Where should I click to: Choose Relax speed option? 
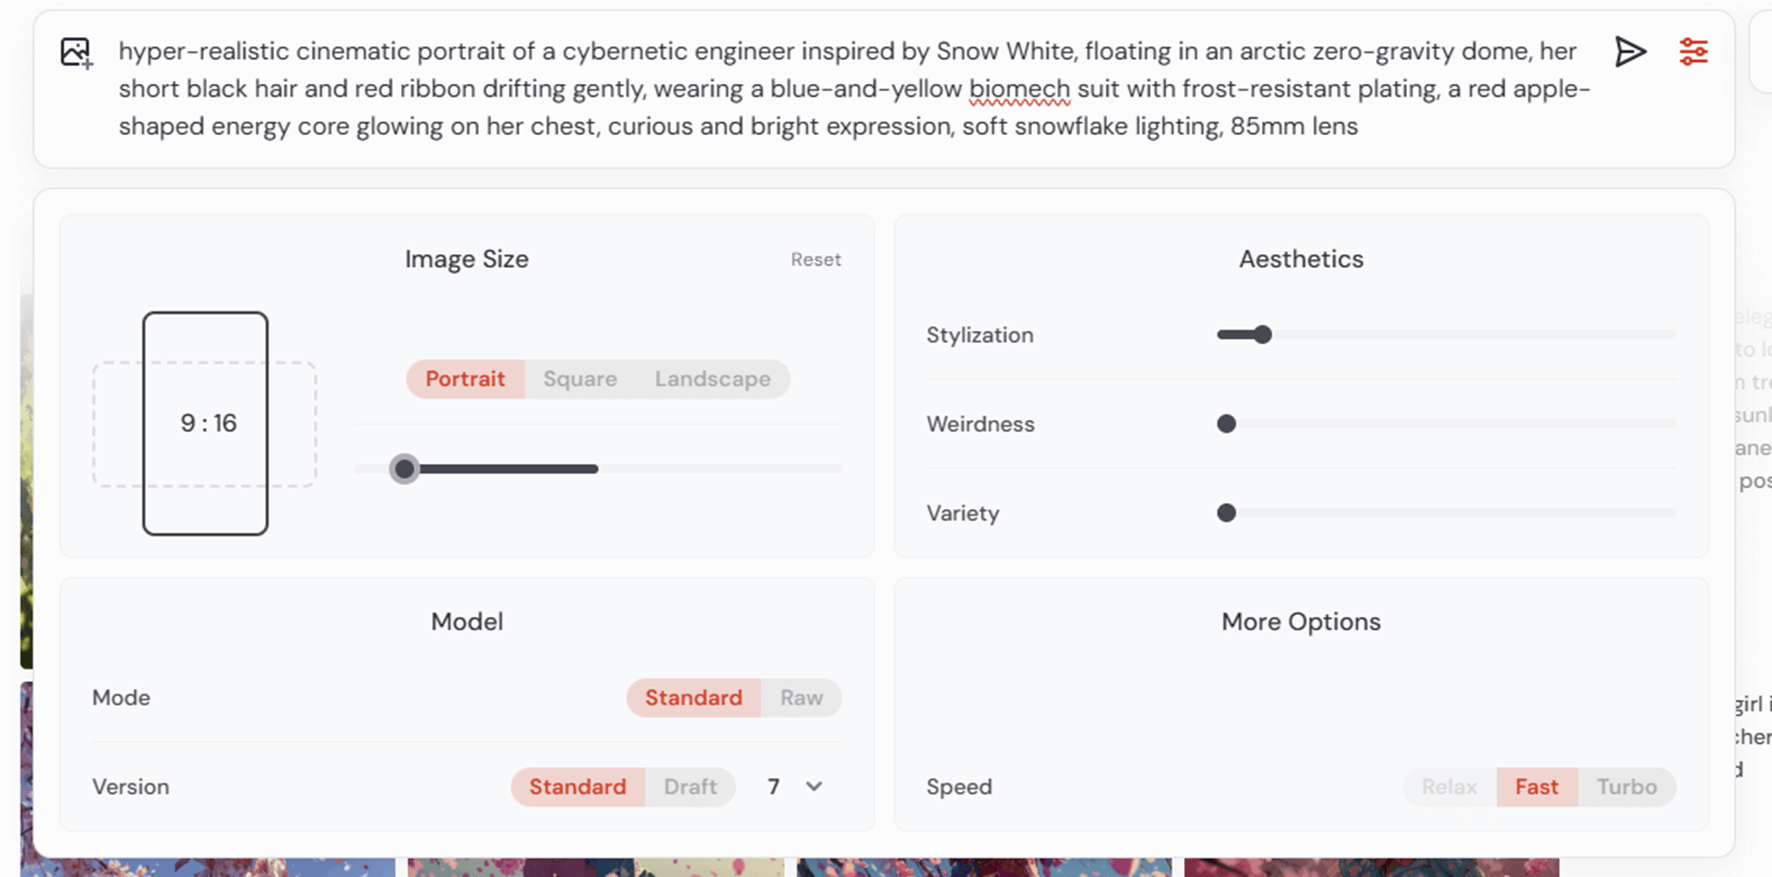click(x=1449, y=787)
